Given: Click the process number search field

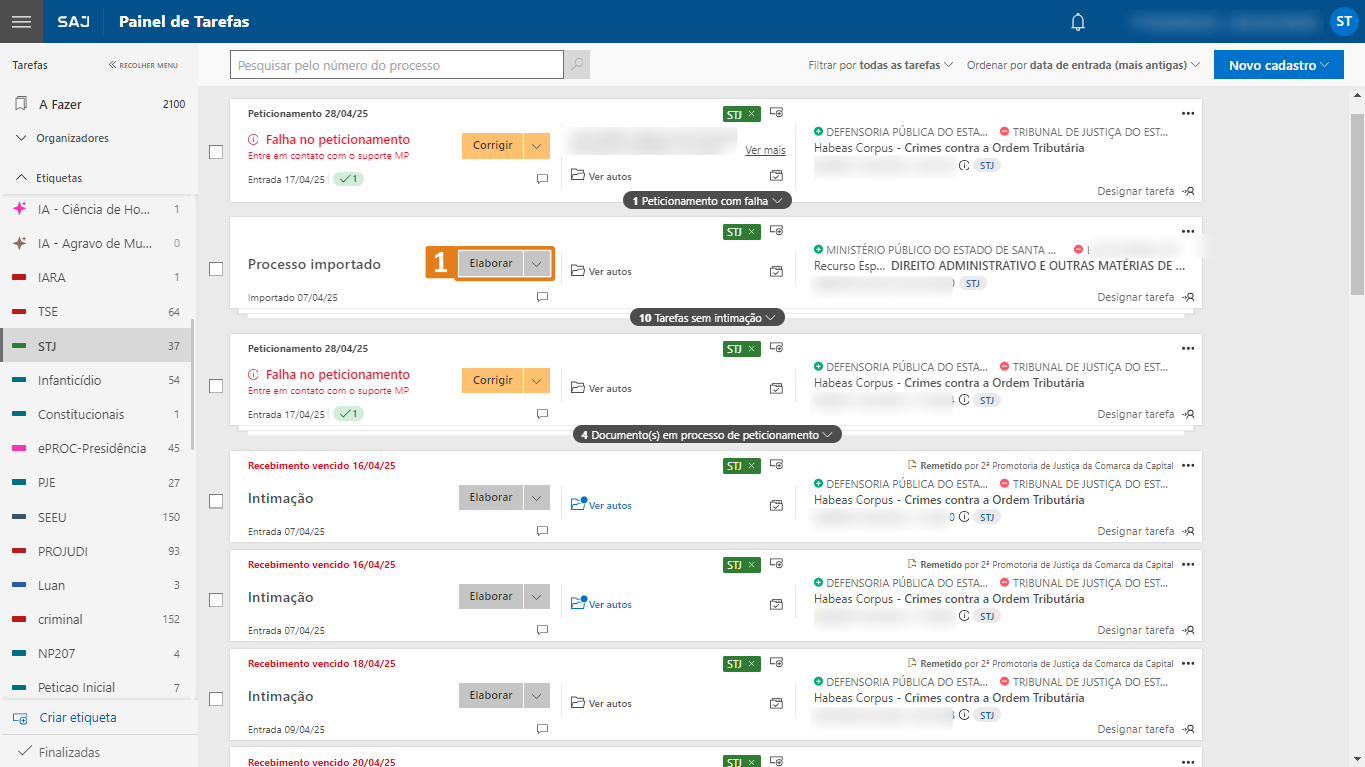Looking at the screenshot, I should tap(397, 65).
